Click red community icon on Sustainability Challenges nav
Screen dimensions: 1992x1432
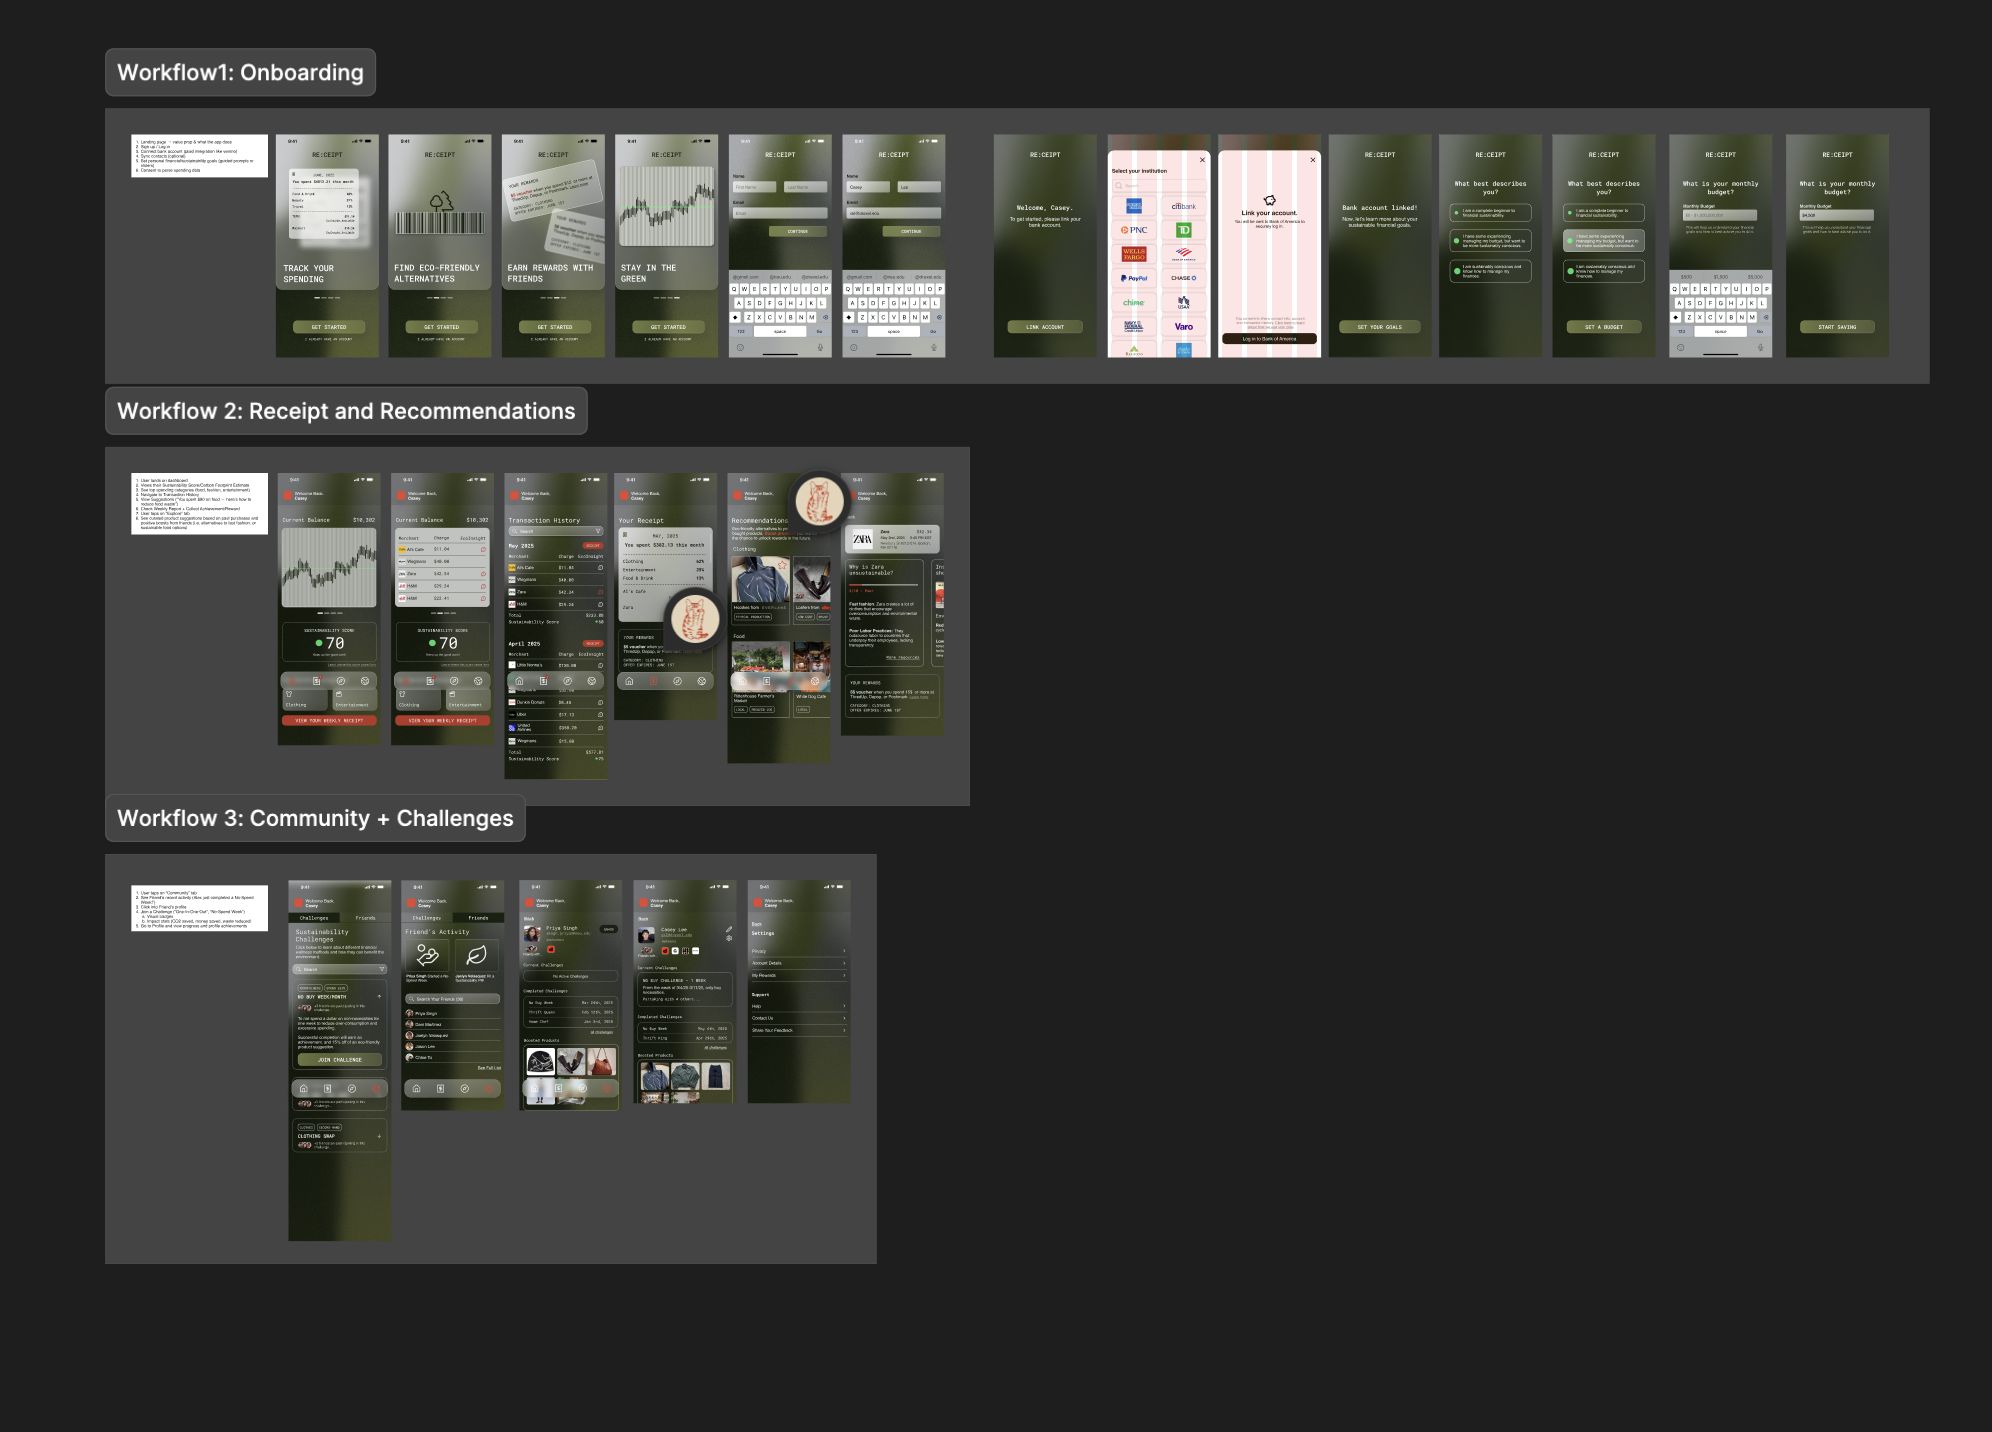376,1089
